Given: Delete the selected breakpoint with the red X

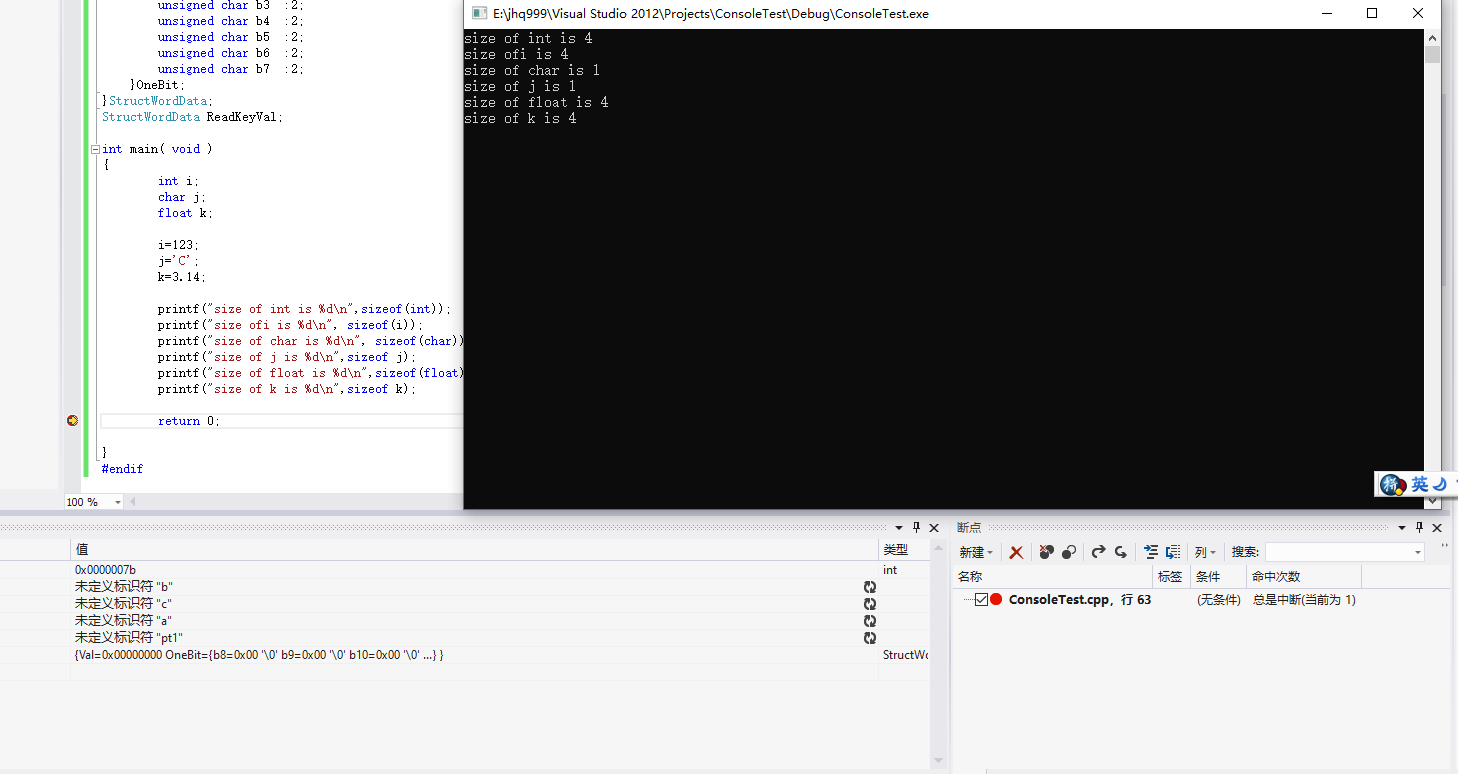Looking at the screenshot, I should pyautogui.click(x=1016, y=552).
